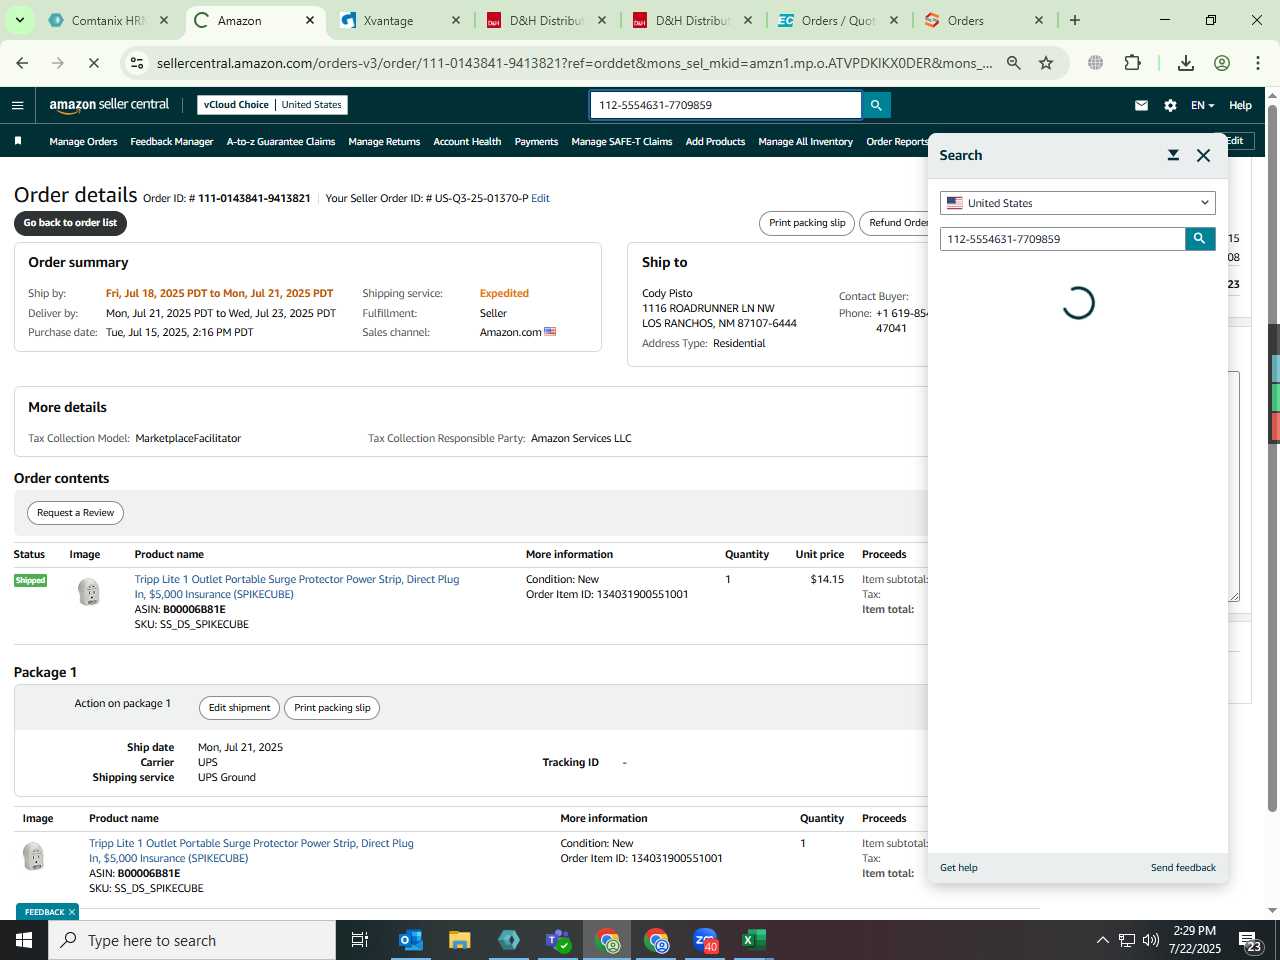Open the Seller Central settings gear
The height and width of the screenshot is (960, 1280).
point(1170,105)
